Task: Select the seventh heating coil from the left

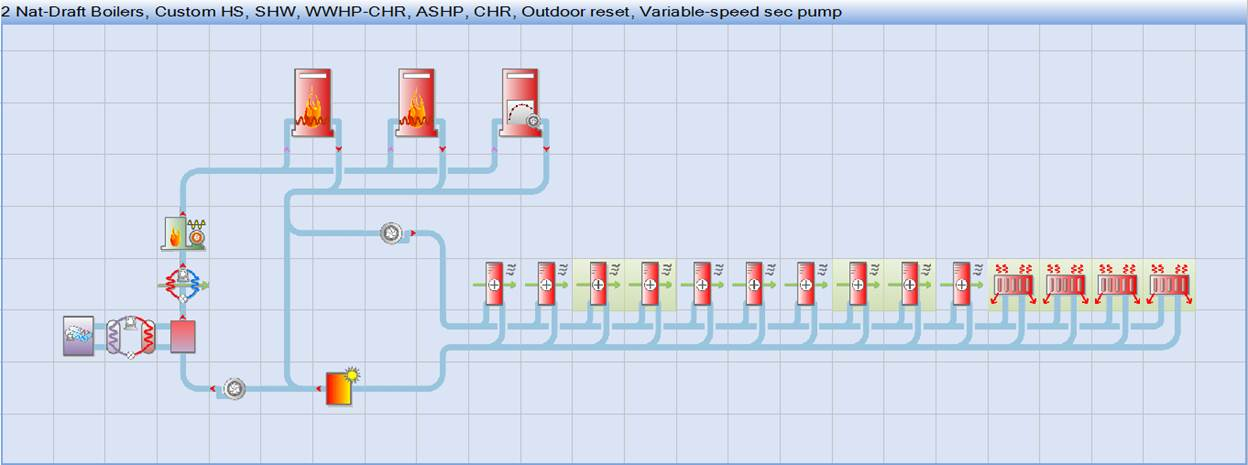Action: click(x=807, y=284)
